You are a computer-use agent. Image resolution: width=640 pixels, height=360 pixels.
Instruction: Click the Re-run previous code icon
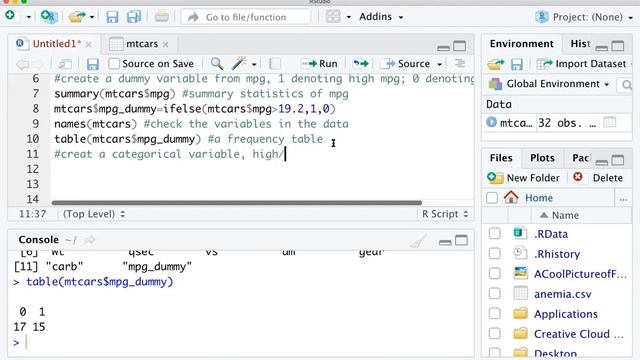click(x=361, y=64)
